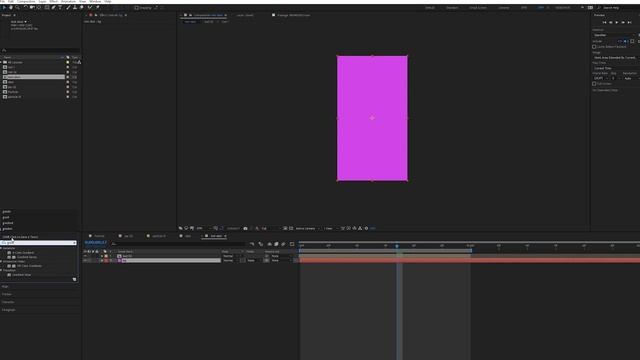
Task: Take a snapshot with the camera icon
Action: click(x=245, y=229)
